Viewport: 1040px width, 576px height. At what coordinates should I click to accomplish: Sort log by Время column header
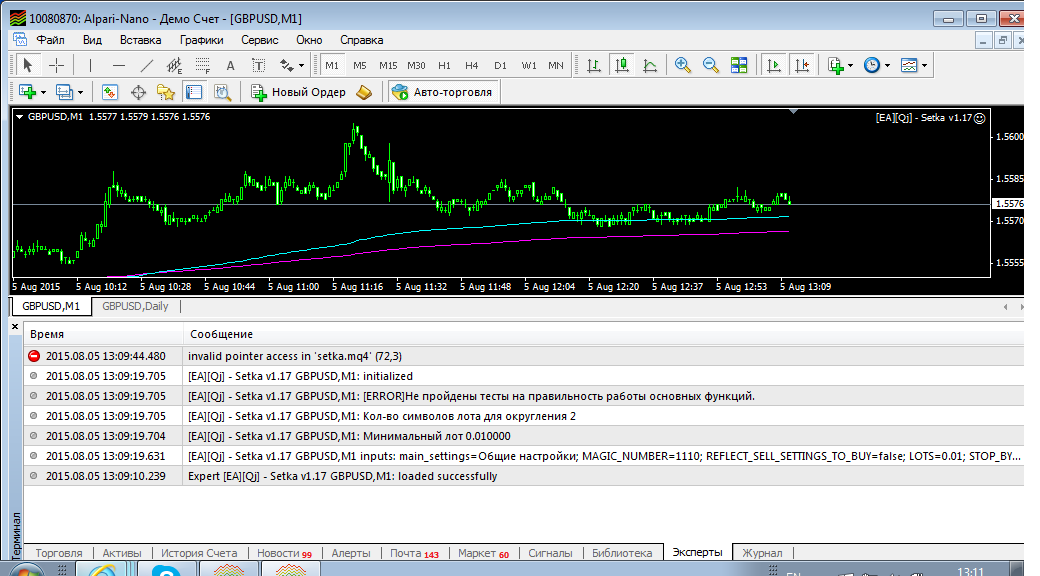[x=103, y=334]
